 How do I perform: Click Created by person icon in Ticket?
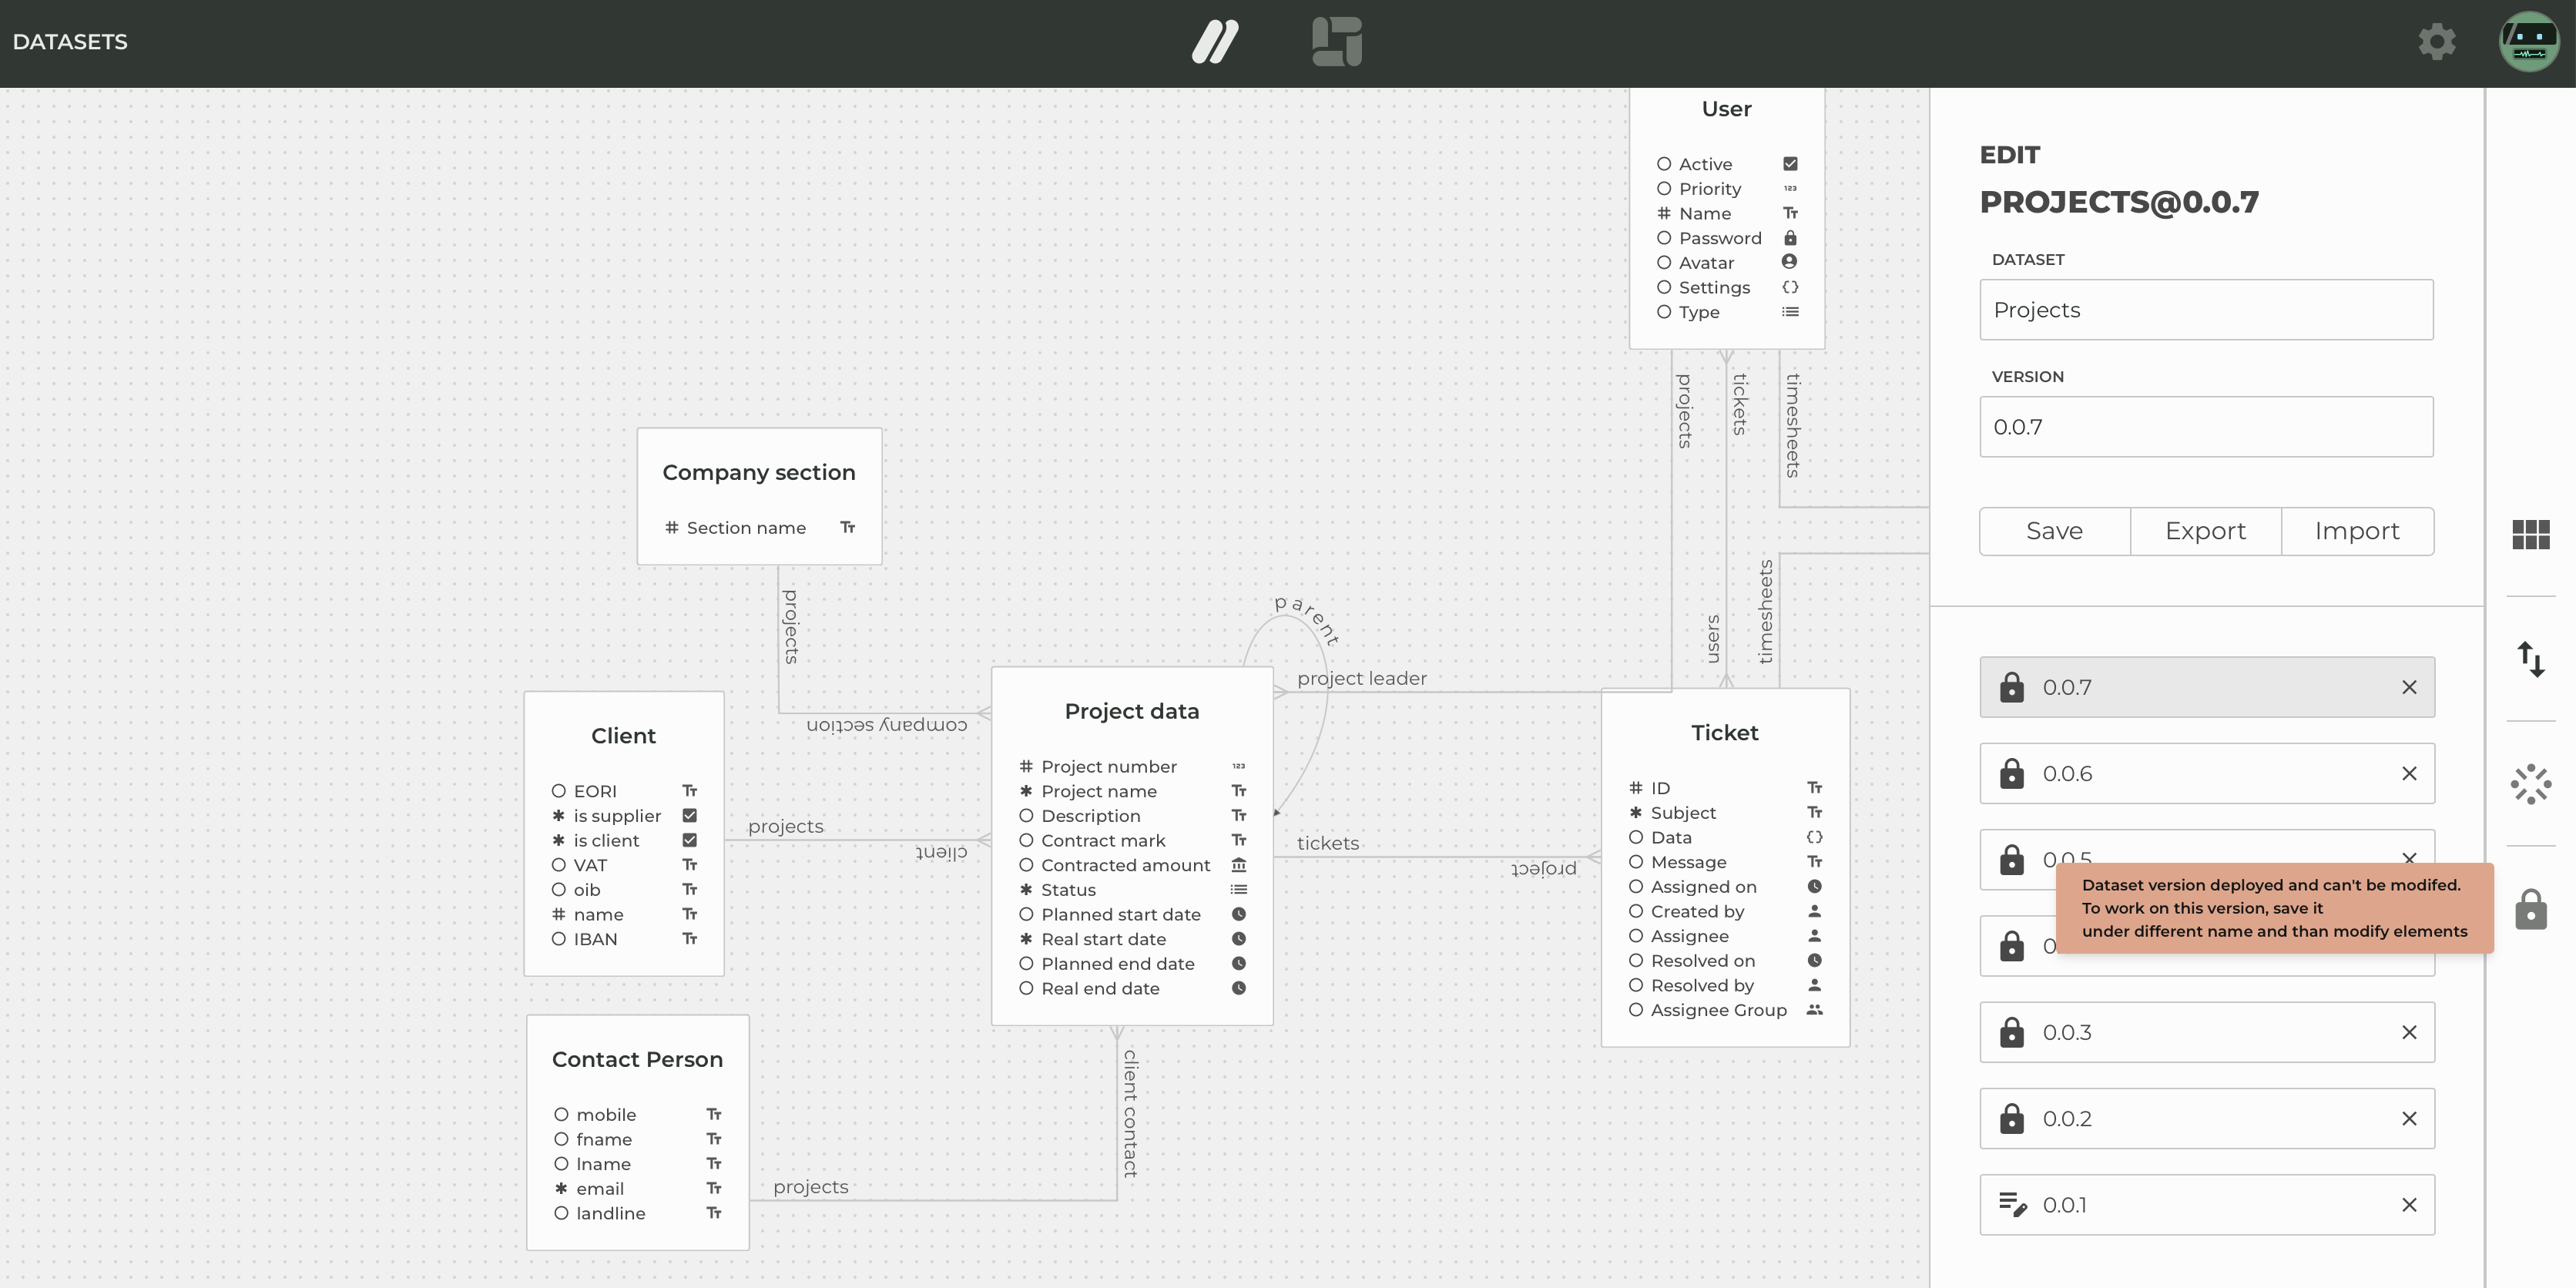tap(1815, 911)
